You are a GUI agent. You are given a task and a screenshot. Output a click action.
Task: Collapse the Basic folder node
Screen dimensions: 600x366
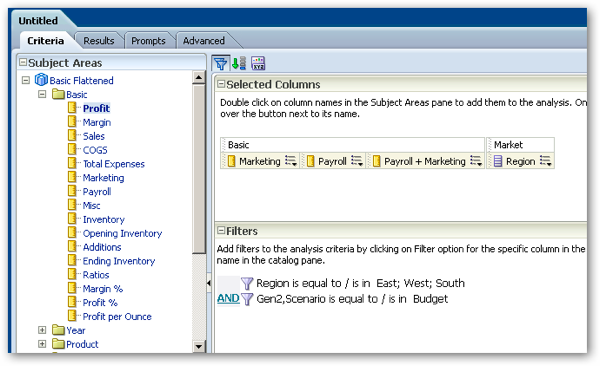pyautogui.click(x=42, y=94)
